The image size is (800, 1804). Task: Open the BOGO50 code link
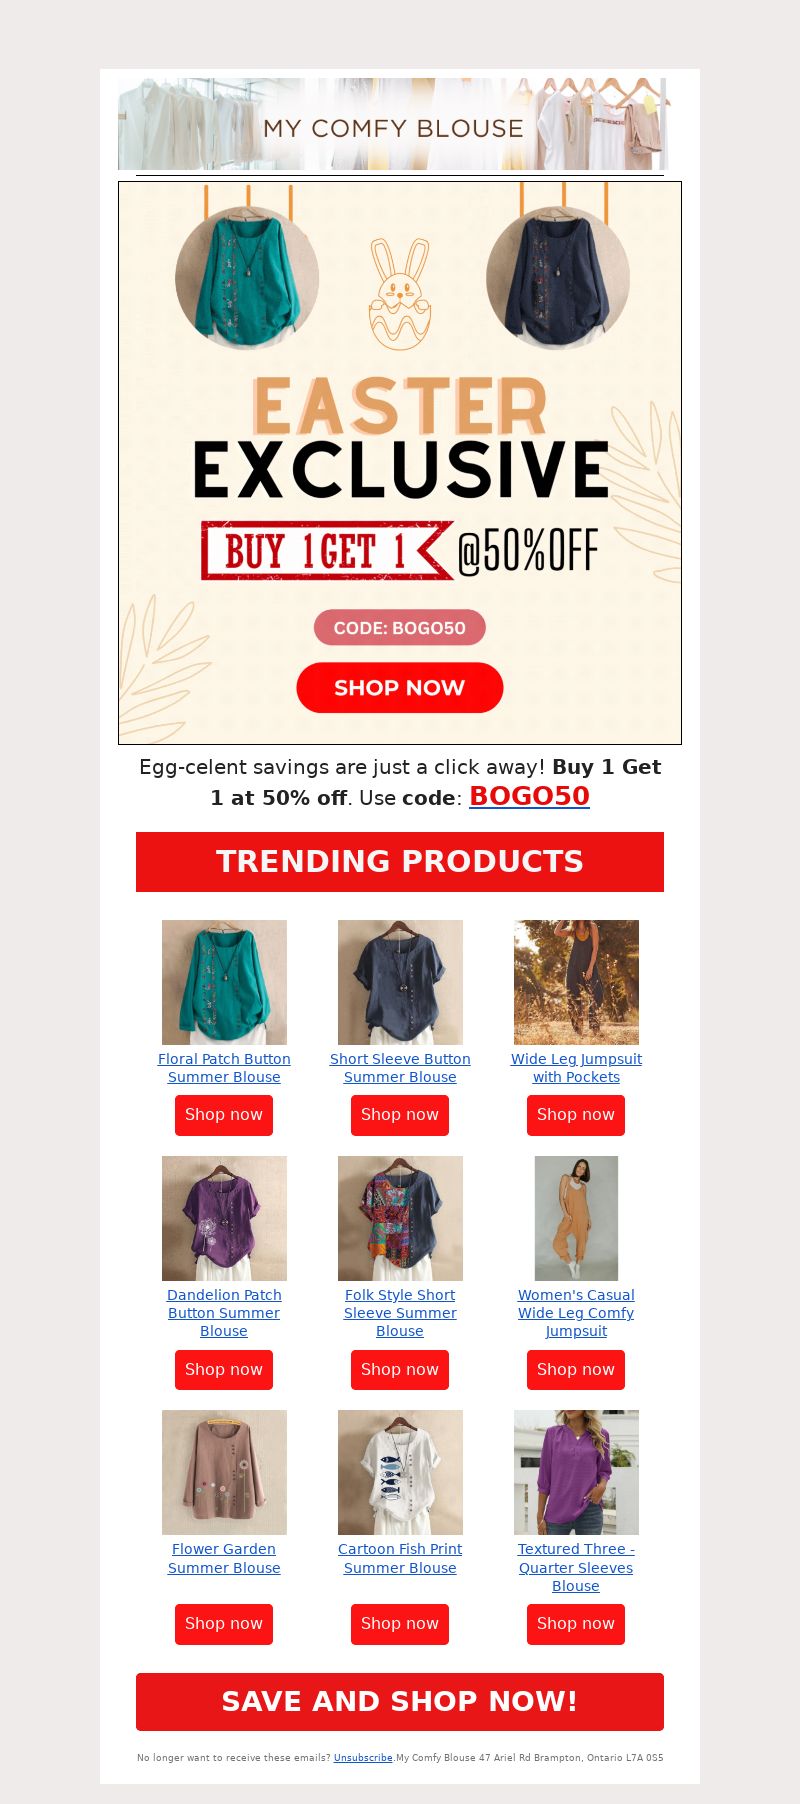click(x=529, y=796)
